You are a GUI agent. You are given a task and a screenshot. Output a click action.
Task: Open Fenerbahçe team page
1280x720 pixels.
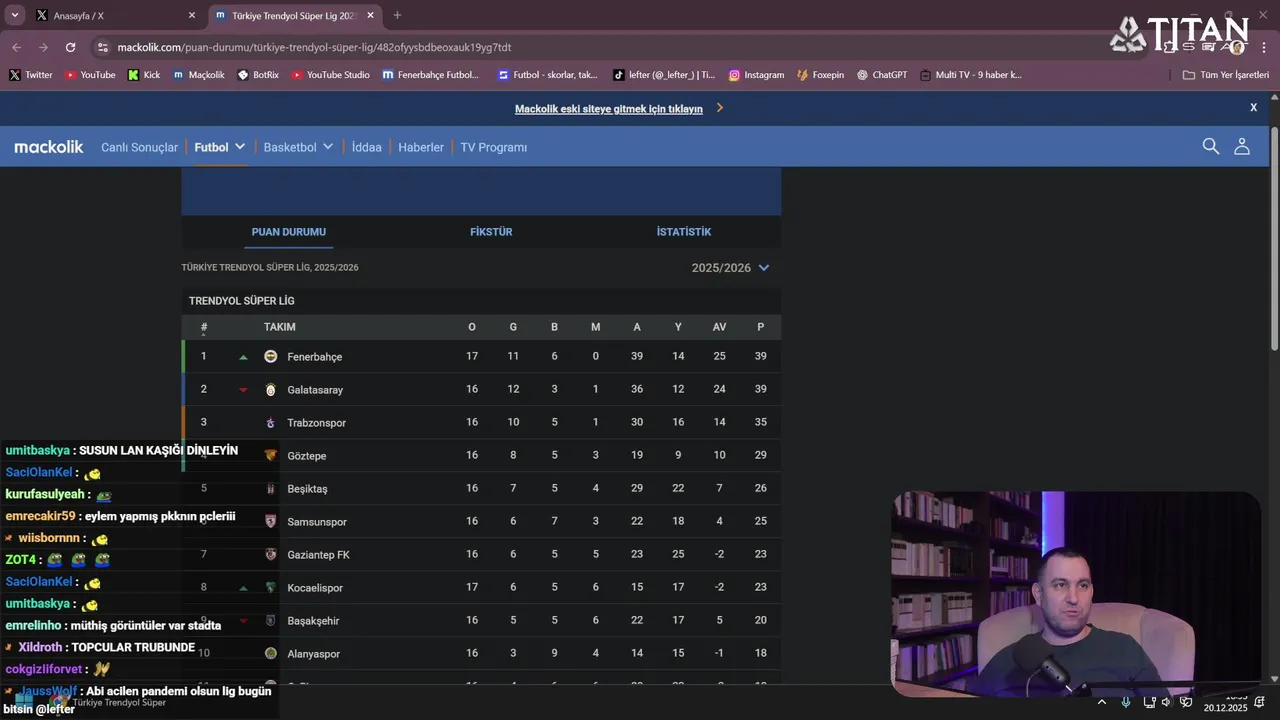314,357
